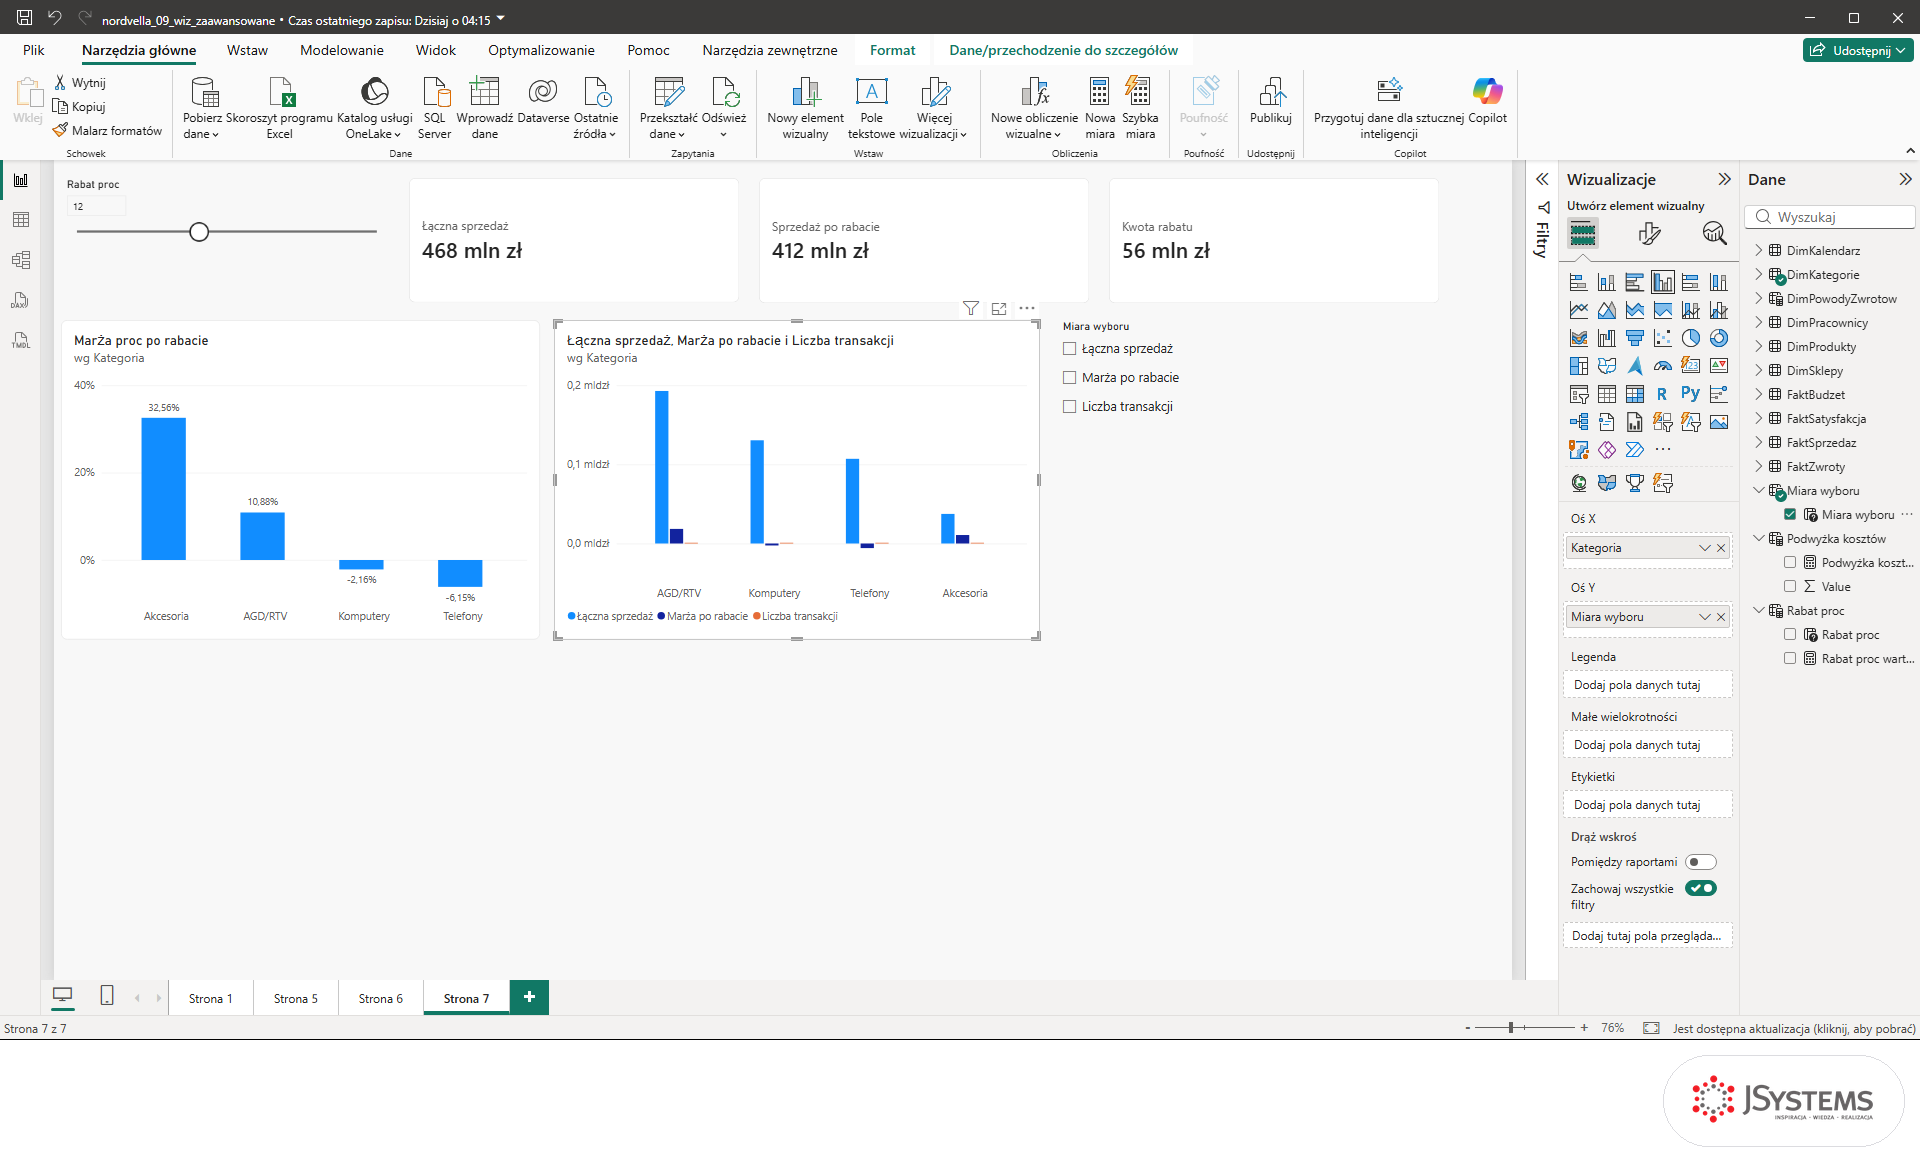Select the Python visual icon

pyautogui.click(x=1690, y=394)
